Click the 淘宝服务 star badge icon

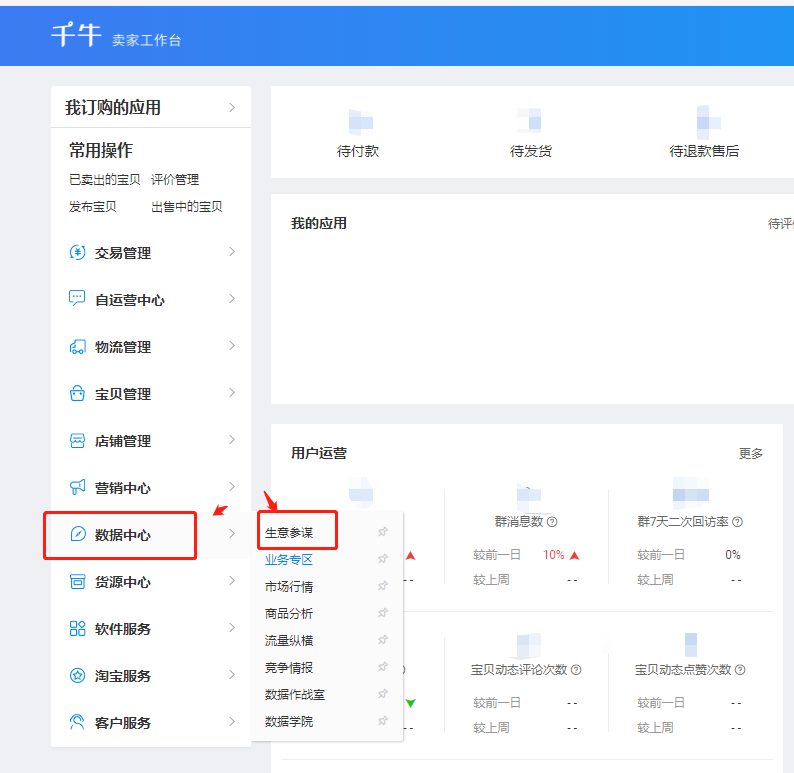77,675
